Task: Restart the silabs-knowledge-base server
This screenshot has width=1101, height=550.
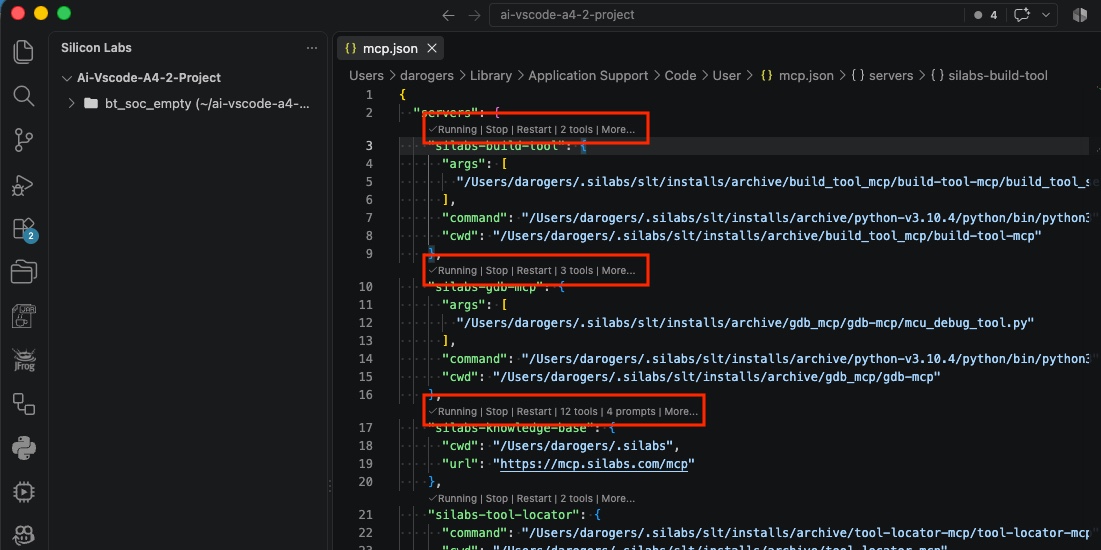Action: click(x=534, y=412)
